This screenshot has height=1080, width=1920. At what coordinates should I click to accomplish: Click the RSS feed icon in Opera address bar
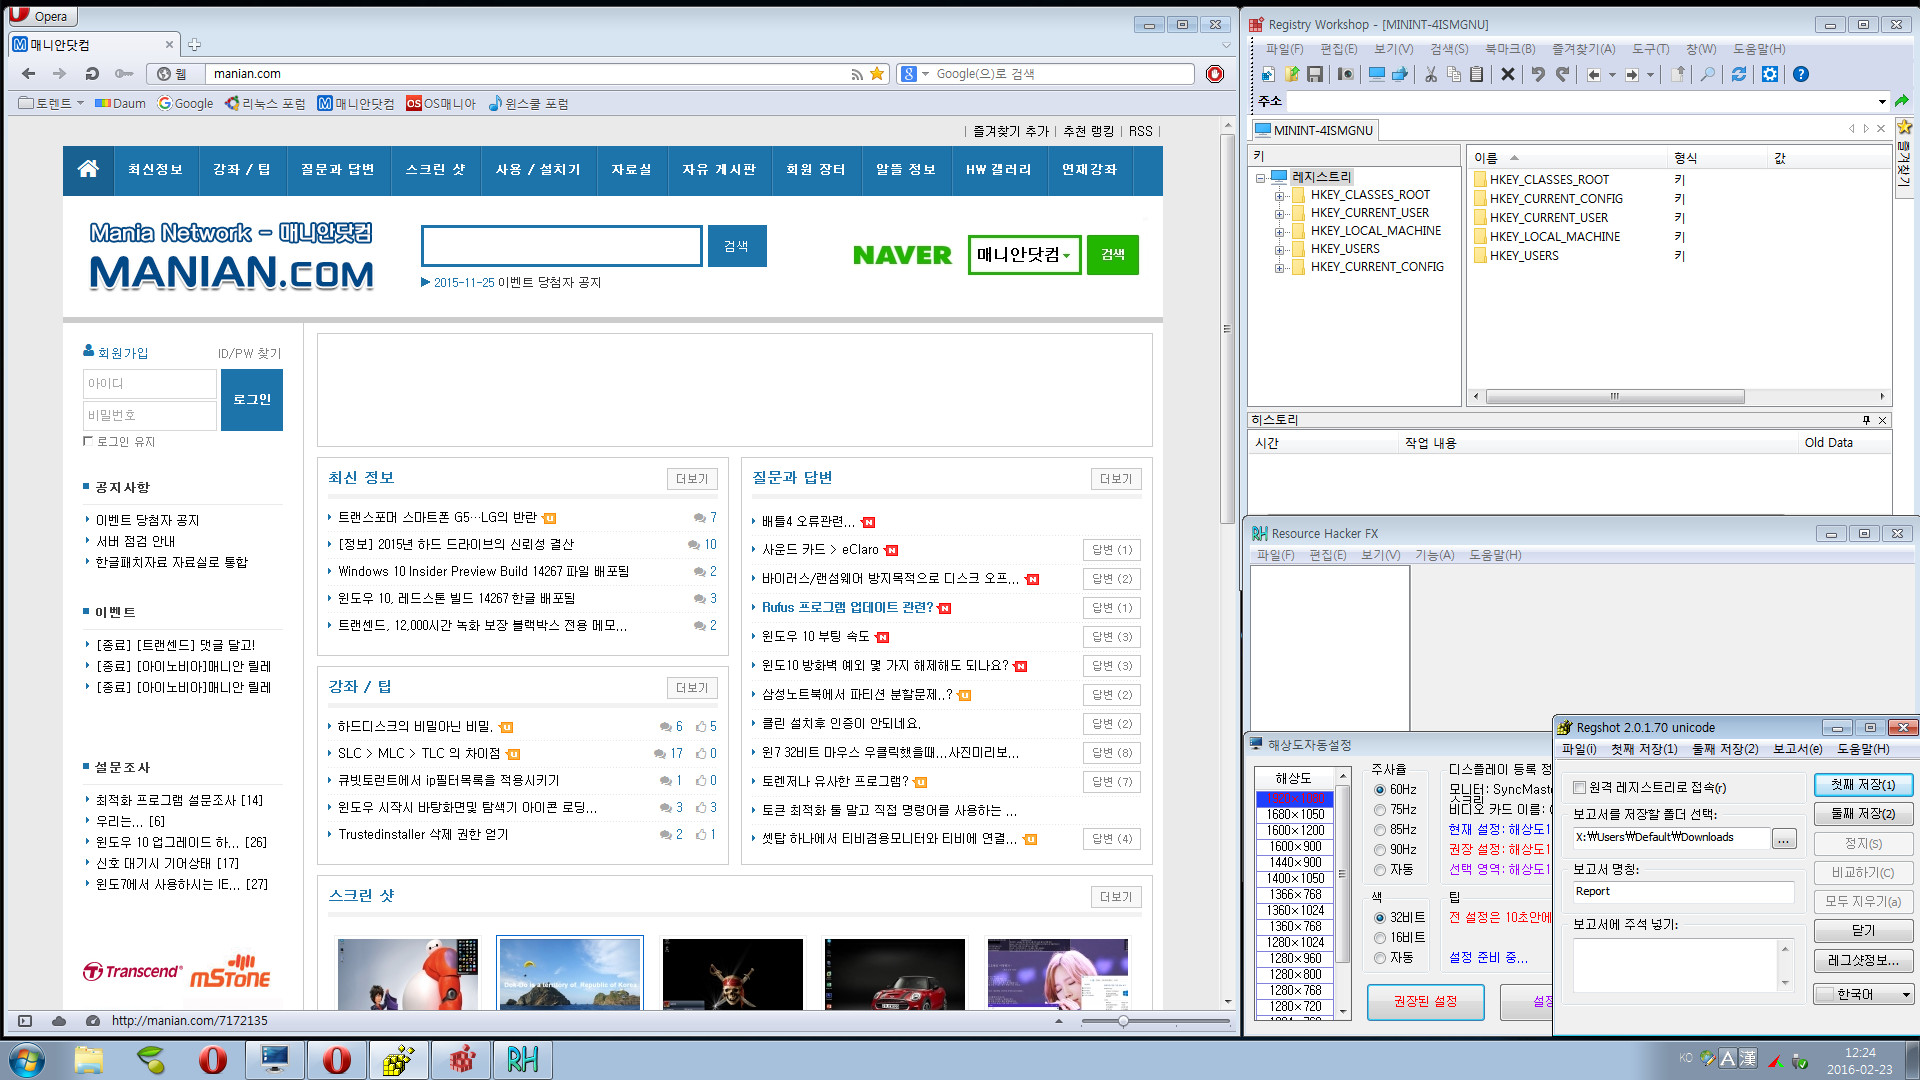[x=857, y=74]
